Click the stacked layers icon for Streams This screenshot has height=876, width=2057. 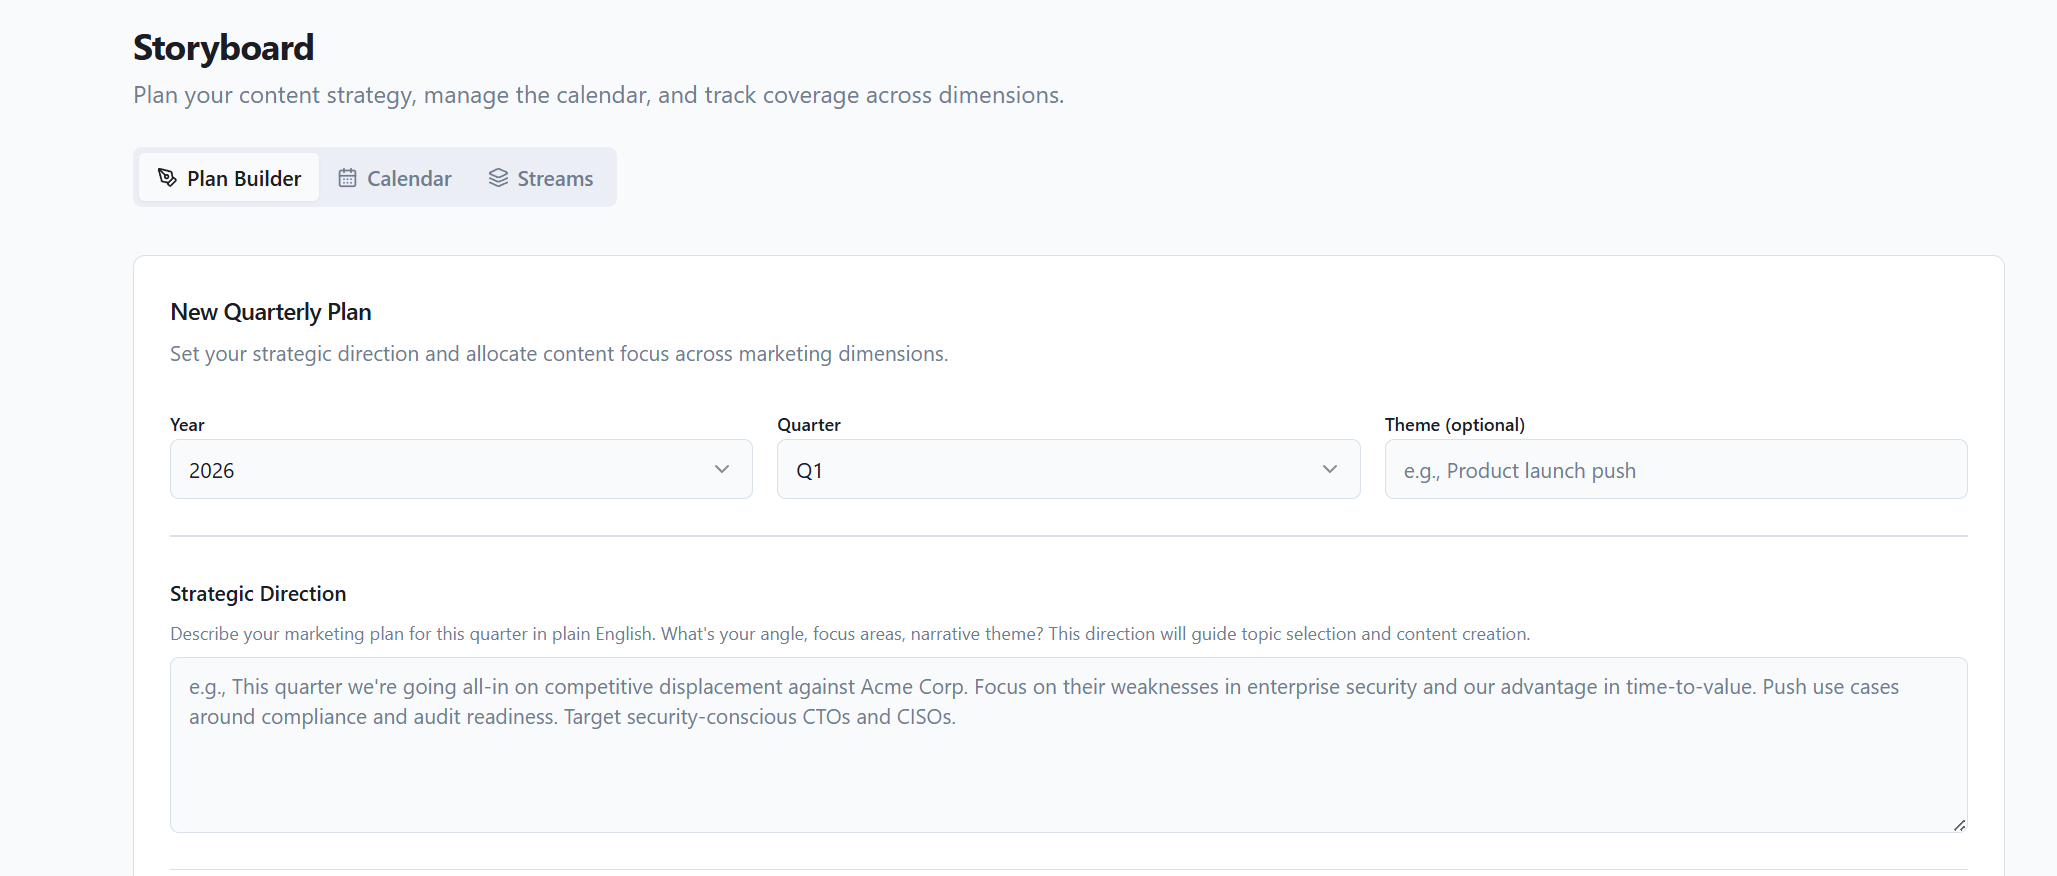tap(498, 178)
